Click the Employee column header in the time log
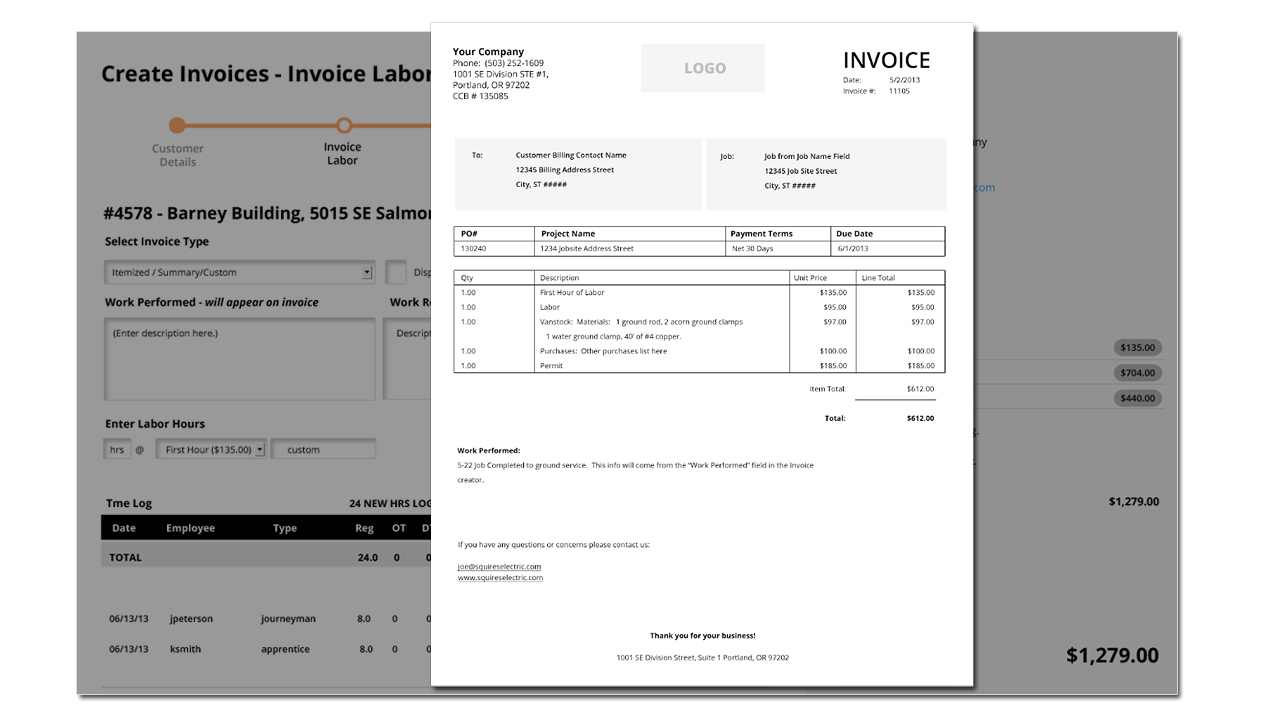The height and width of the screenshot is (720, 1280). tap(191, 528)
